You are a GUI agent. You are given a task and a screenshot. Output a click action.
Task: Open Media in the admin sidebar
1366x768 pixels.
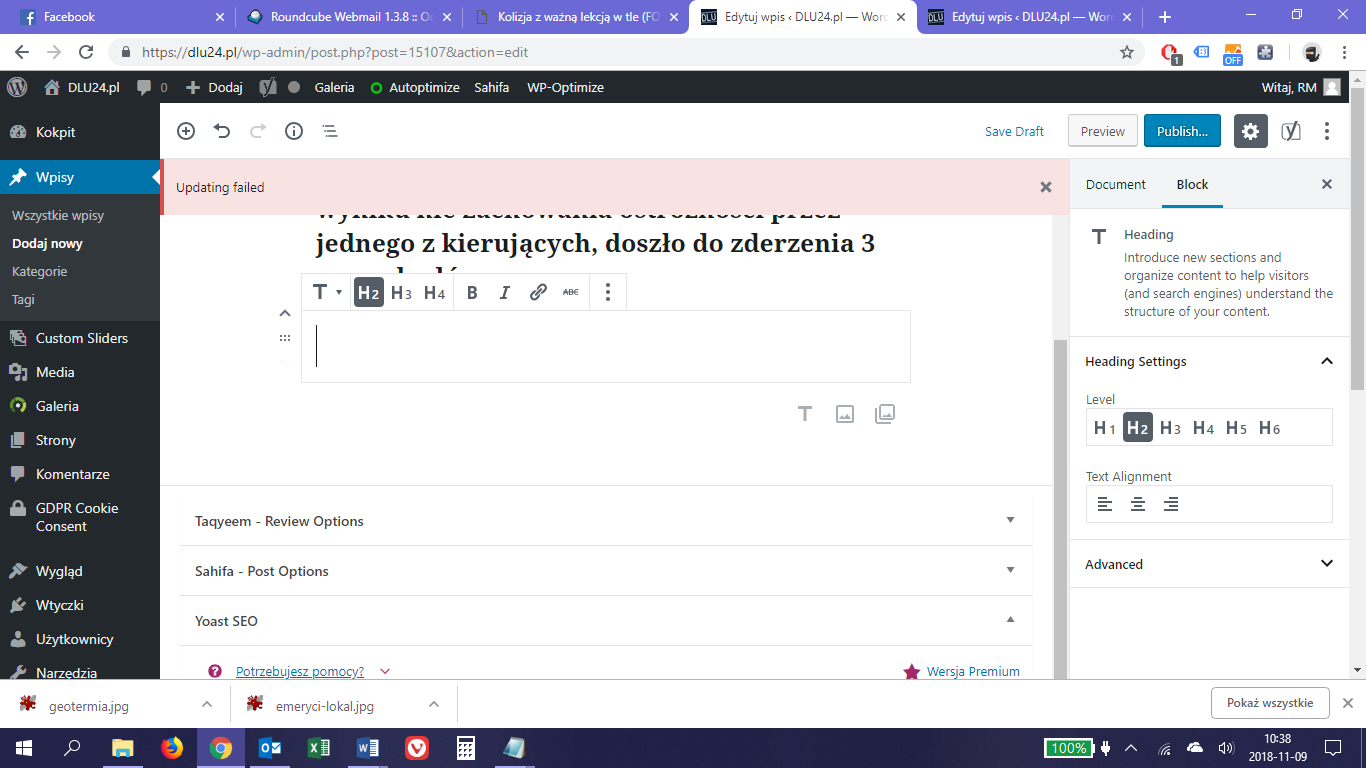click(x=55, y=372)
